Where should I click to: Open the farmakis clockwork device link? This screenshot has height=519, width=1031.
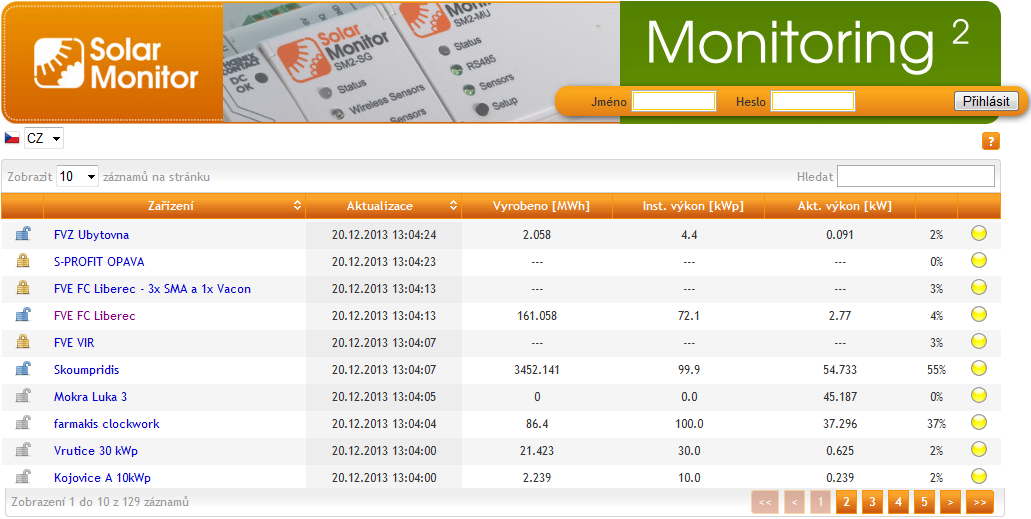pyautogui.click(x=107, y=424)
